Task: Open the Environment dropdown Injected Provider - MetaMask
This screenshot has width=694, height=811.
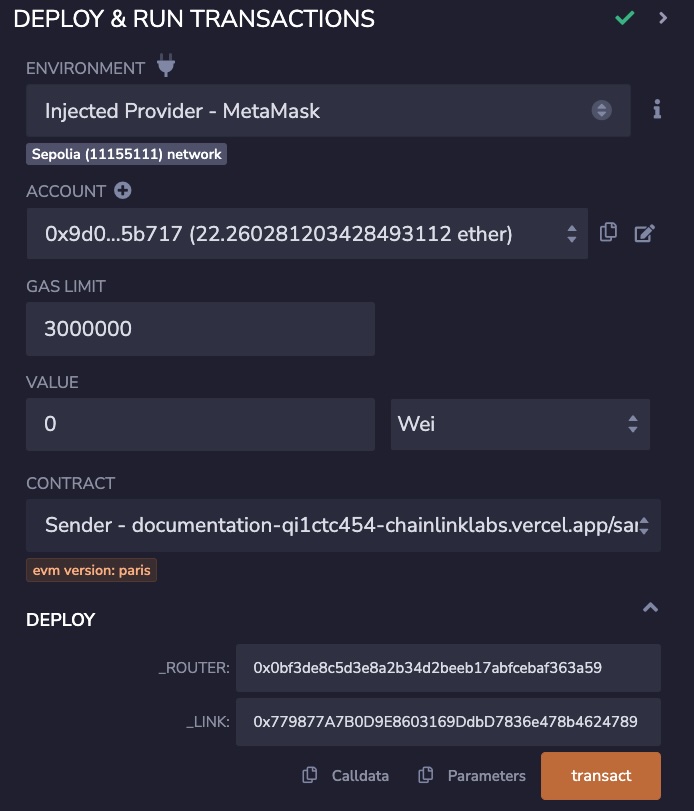Action: pyautogui.click(x=328, y=111)
